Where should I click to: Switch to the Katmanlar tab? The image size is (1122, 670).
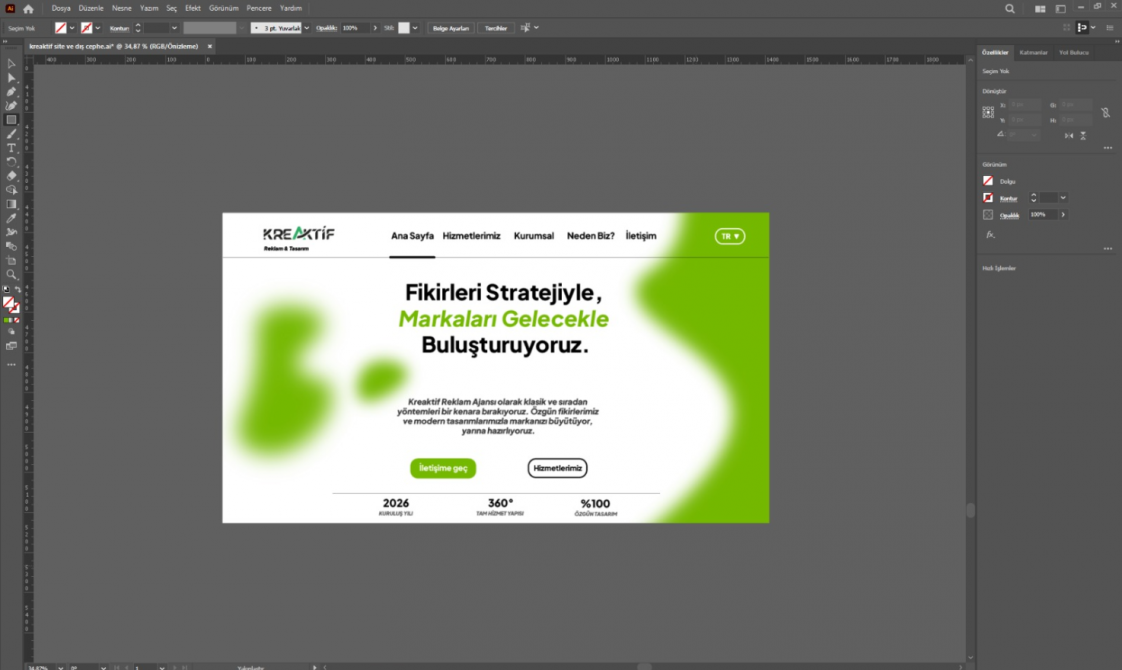[x=1033, y=52]
